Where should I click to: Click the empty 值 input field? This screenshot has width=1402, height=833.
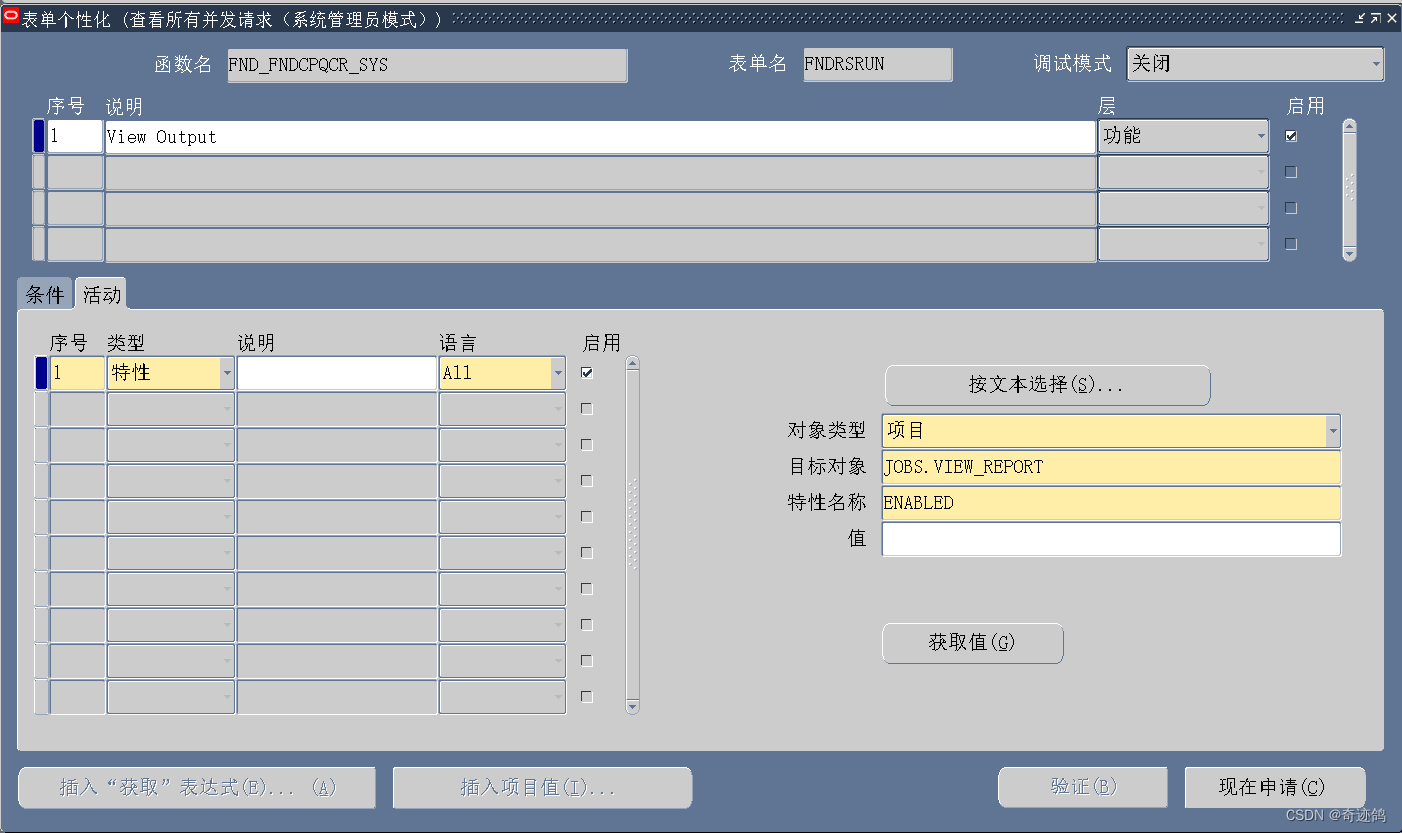tap(1110, 539)
